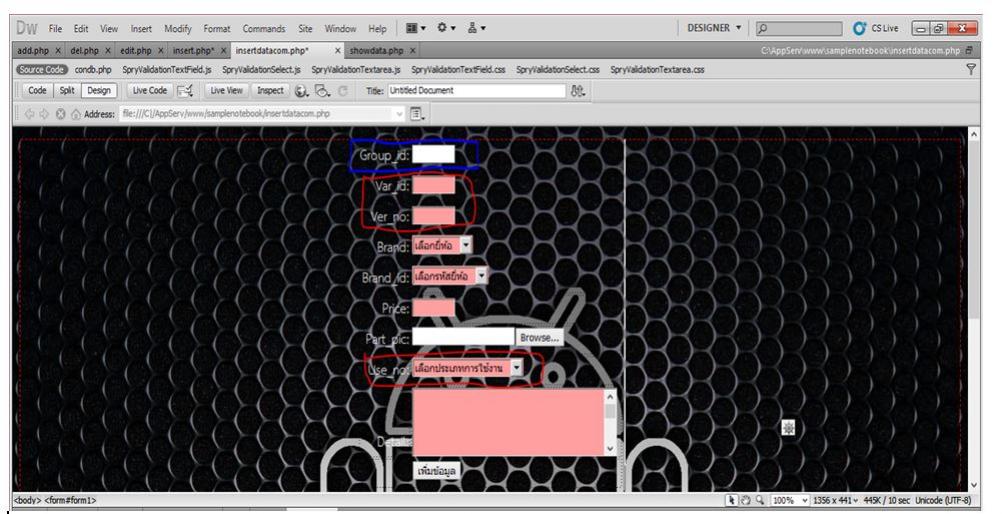Click the Title text field
This screenshot has width=1002, height=514.
coord(477,91)
